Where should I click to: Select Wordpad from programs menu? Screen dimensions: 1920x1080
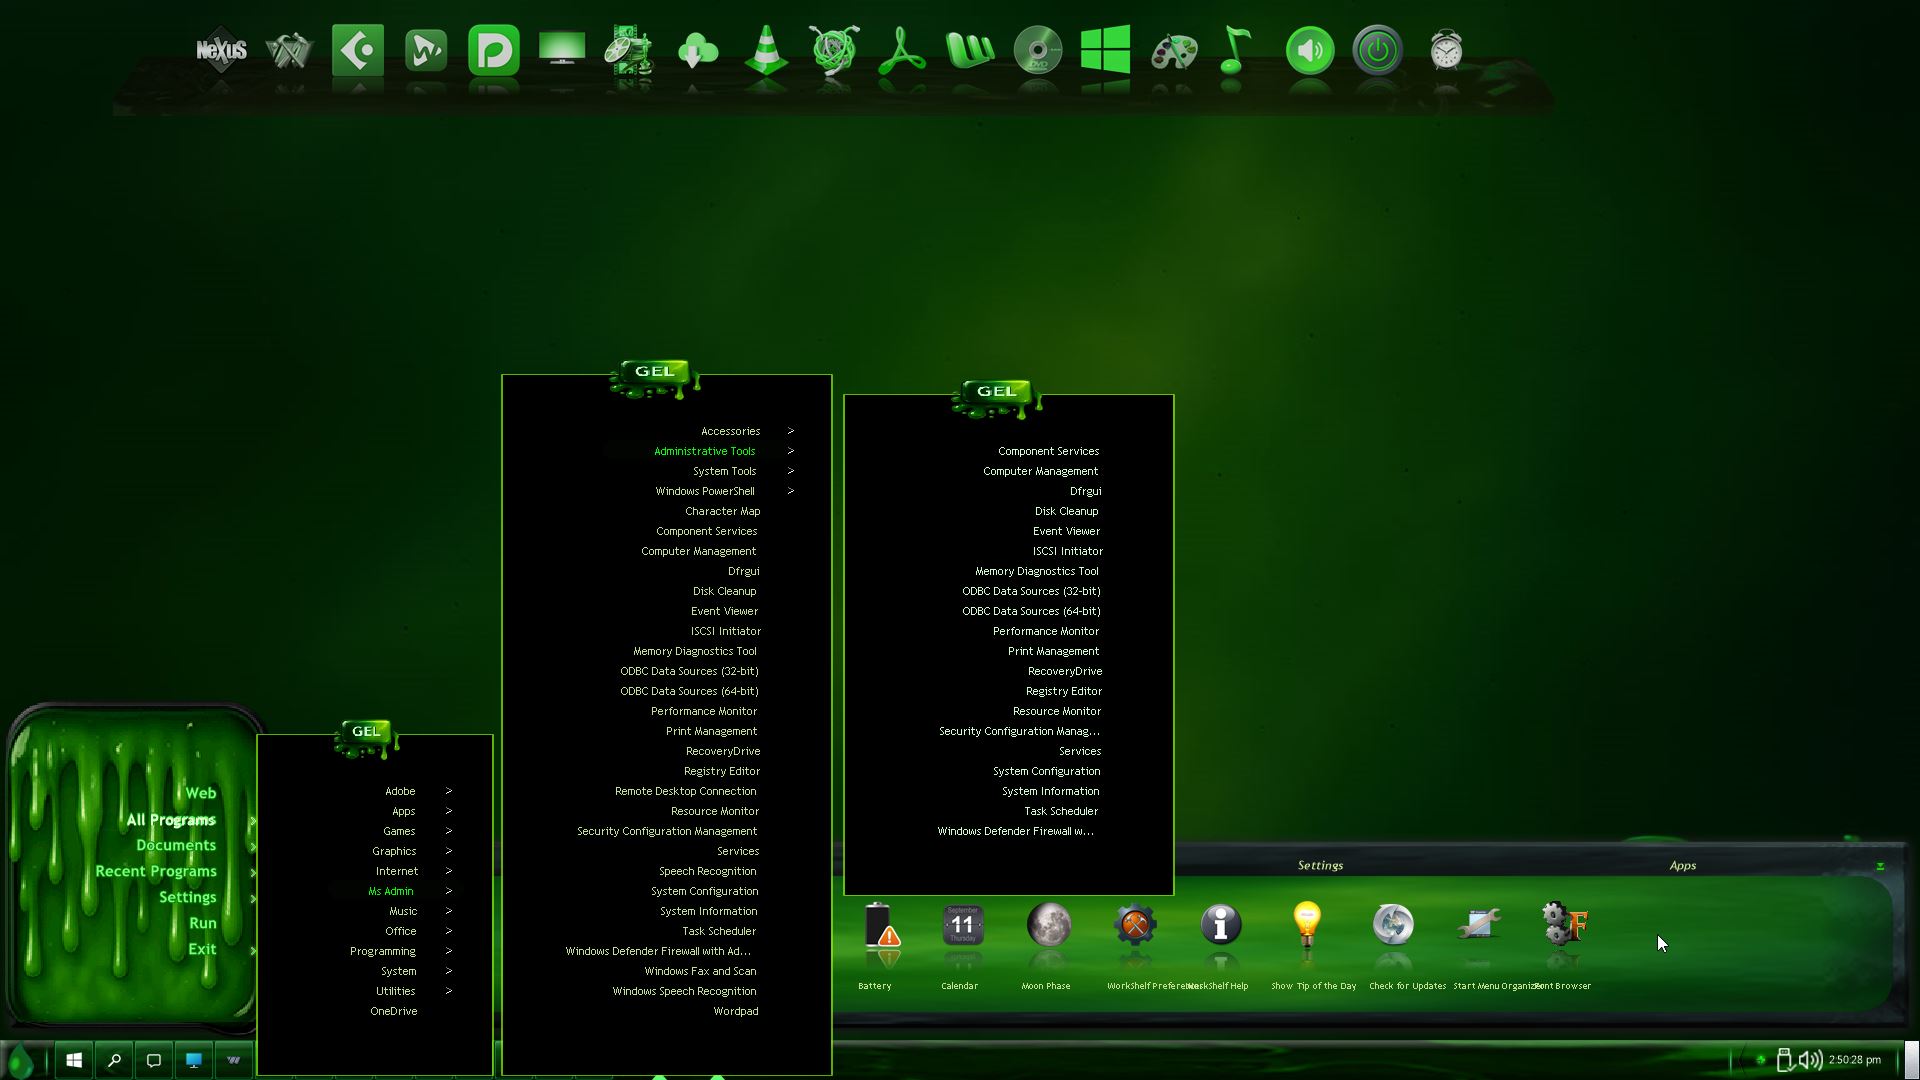735,1011
